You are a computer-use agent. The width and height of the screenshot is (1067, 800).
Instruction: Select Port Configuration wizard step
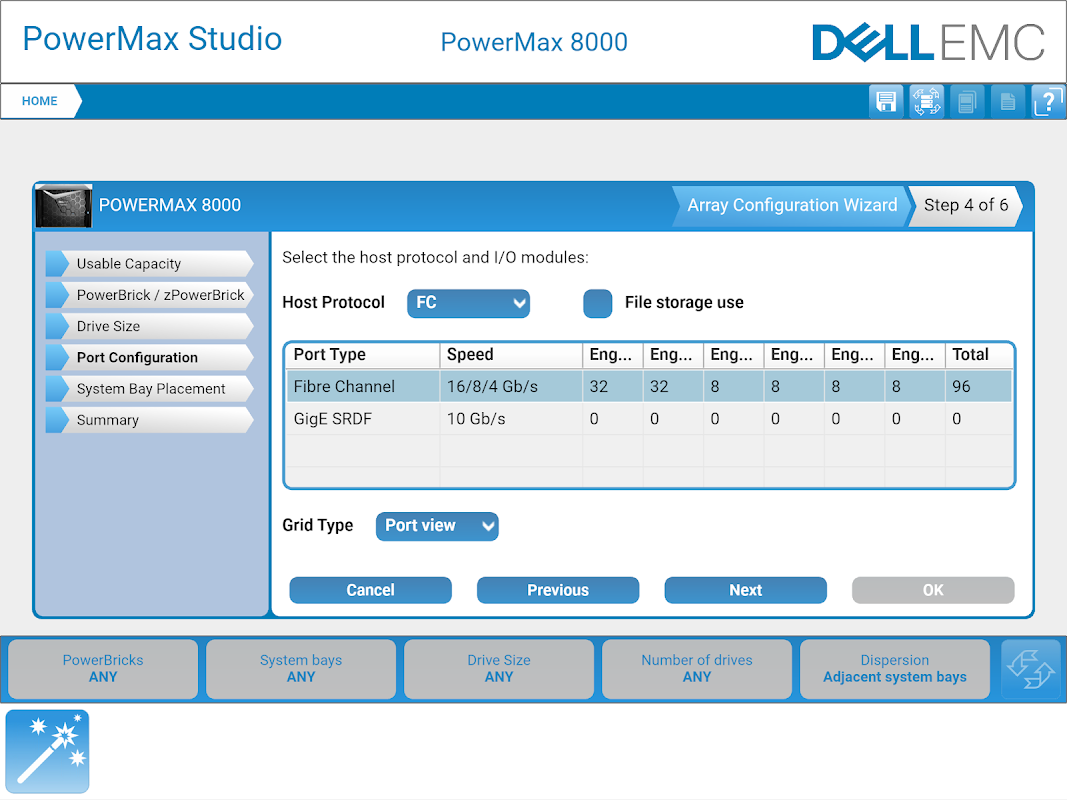[150, 358]
